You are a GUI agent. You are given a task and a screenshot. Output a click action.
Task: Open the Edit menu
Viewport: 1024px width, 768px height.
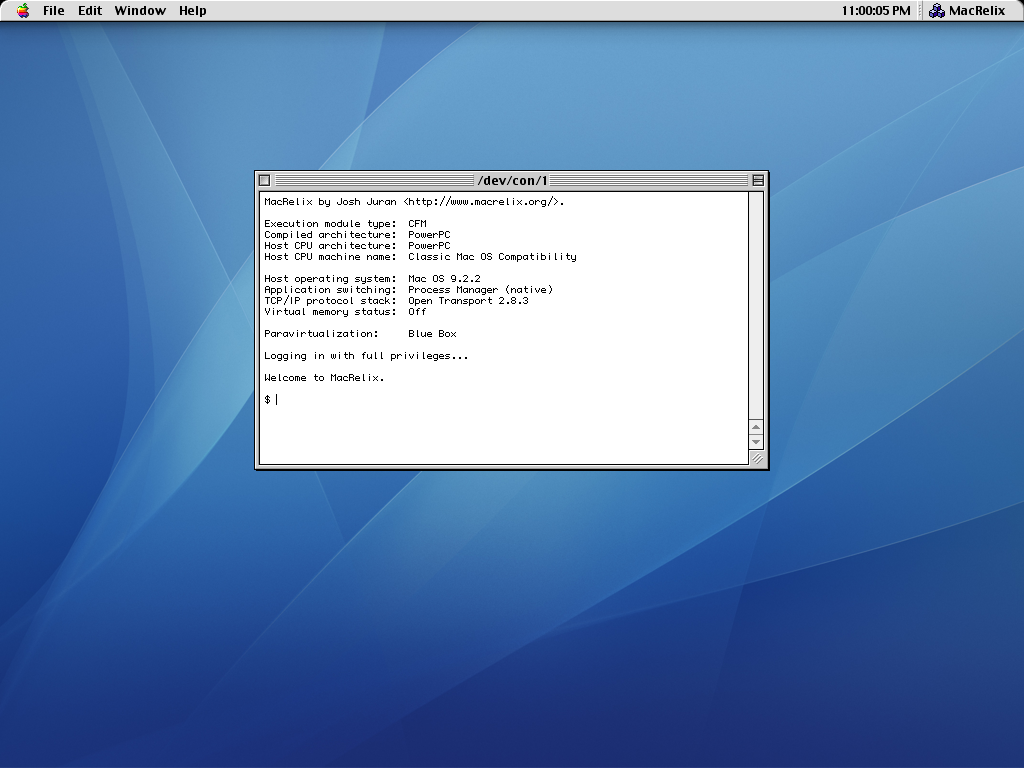(x=89, y=10)
